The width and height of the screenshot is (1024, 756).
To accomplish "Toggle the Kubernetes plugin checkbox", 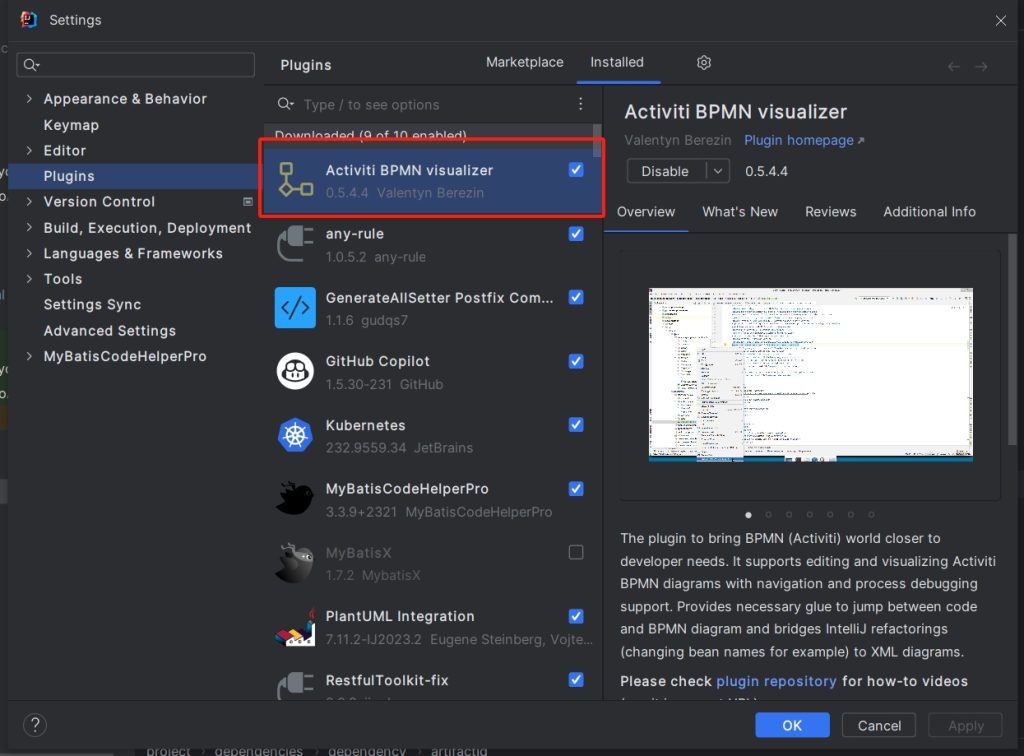I will click(576, 425).
